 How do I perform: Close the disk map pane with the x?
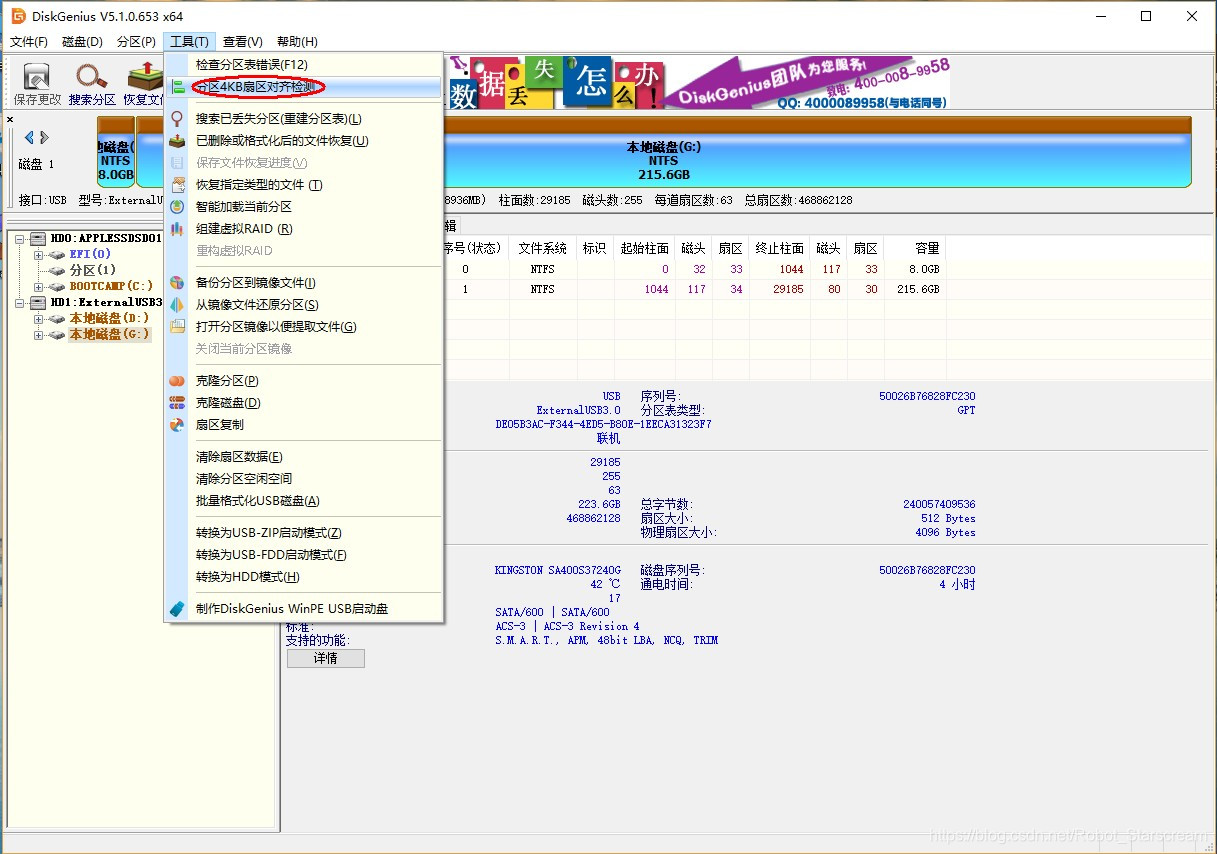pyautogui.click(x=10, y=119)
